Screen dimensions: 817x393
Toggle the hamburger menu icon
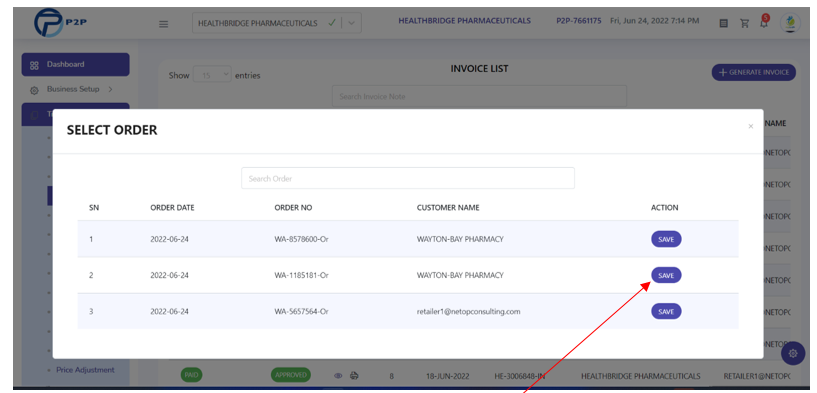[164, 24]
